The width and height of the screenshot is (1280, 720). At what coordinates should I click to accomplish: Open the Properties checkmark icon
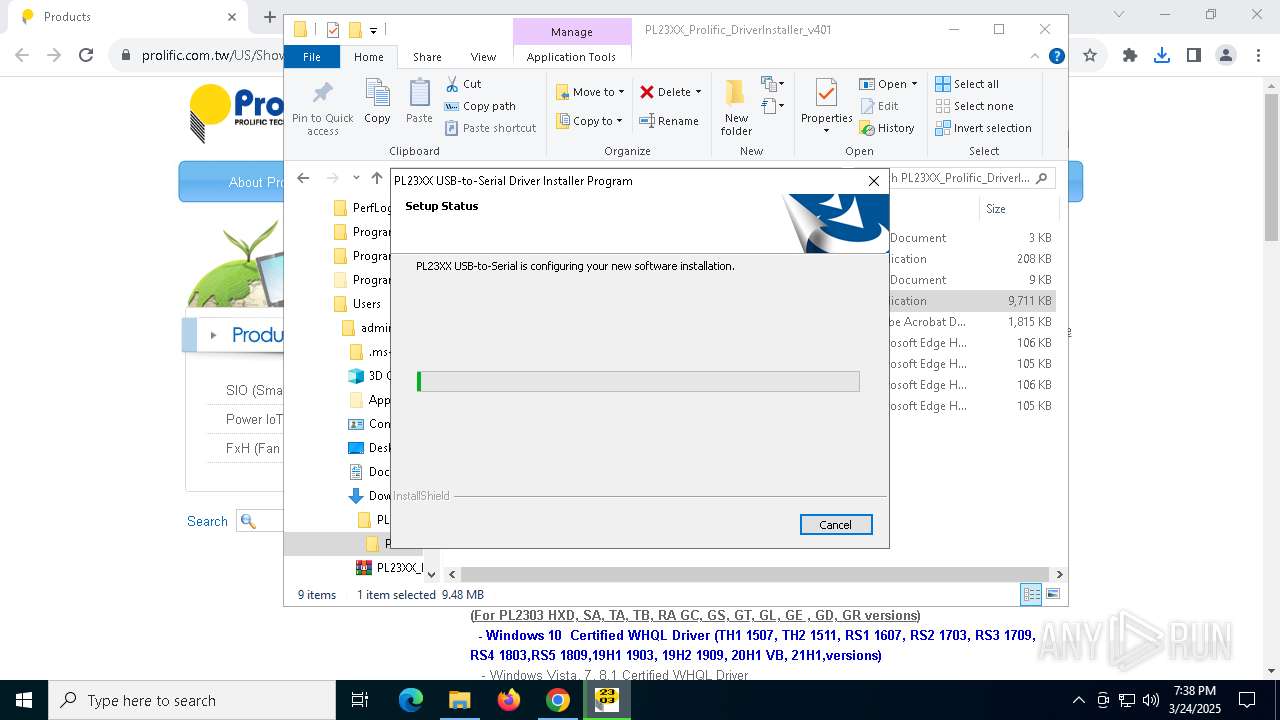pos(826,95)
